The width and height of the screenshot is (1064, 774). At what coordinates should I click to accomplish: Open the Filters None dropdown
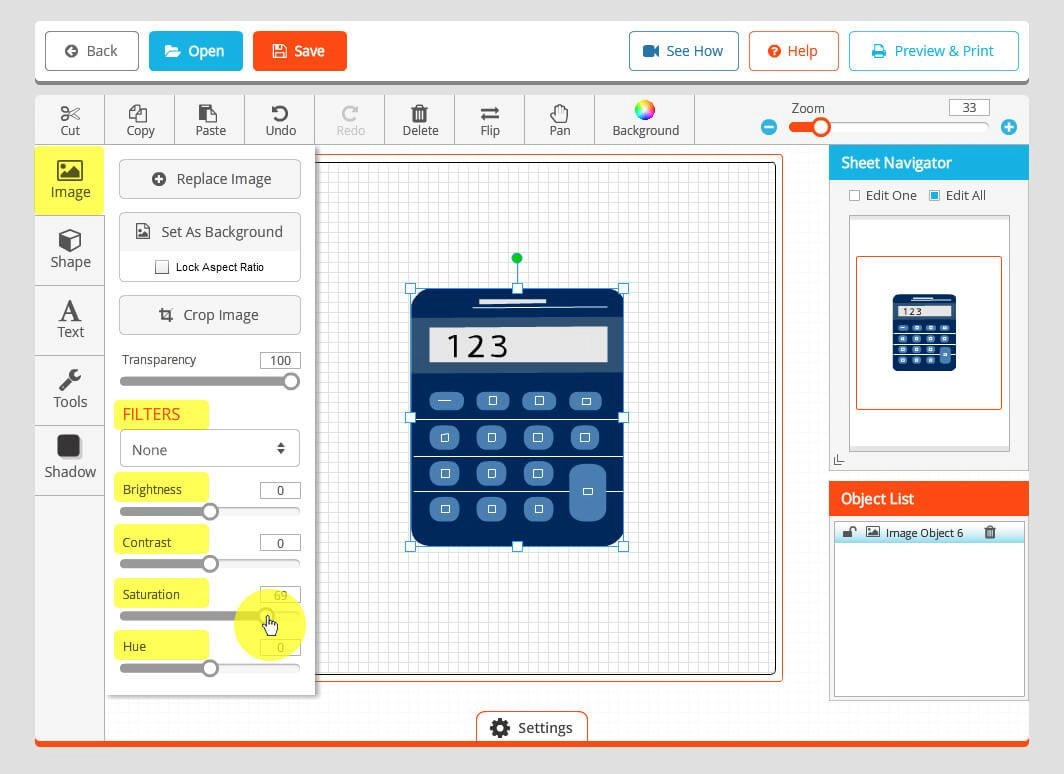pos(210,449)
